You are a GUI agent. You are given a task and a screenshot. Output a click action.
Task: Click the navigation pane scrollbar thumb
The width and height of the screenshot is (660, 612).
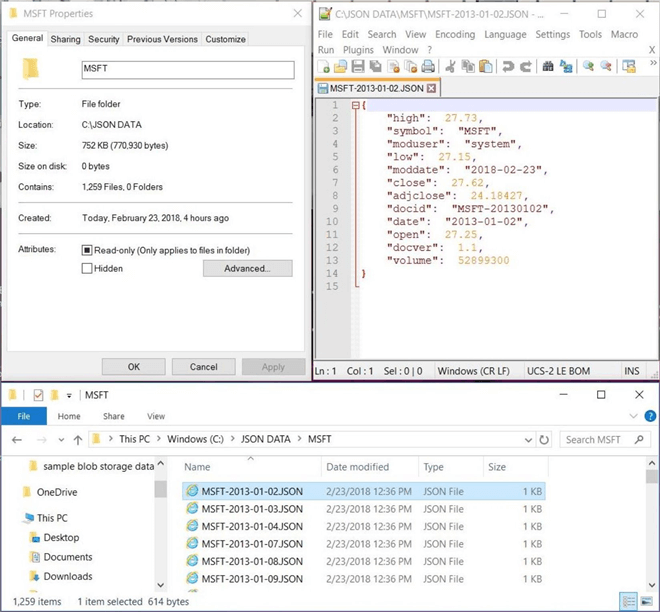[x=160, y=489]
